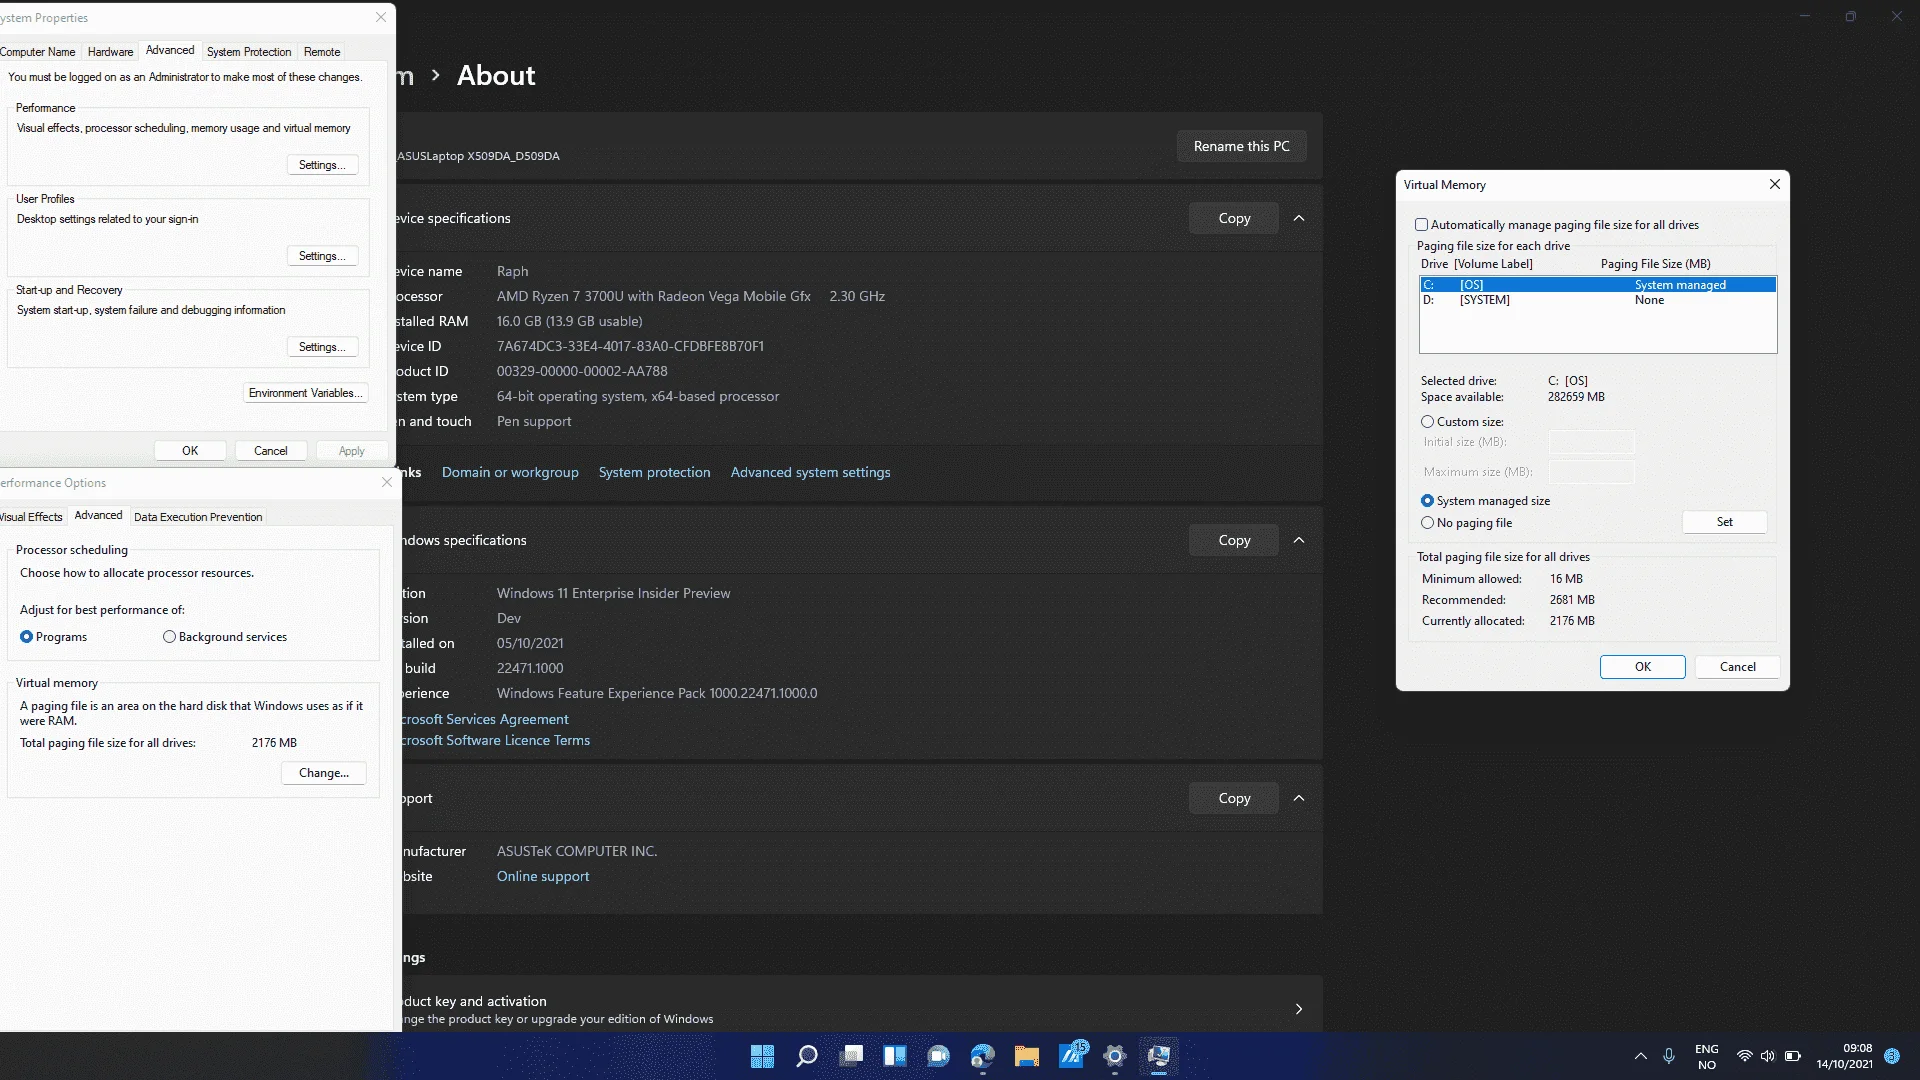Open the Chat app on the taskbar
This screenshot has height=1080, width=1920.
coord(939,1056)
